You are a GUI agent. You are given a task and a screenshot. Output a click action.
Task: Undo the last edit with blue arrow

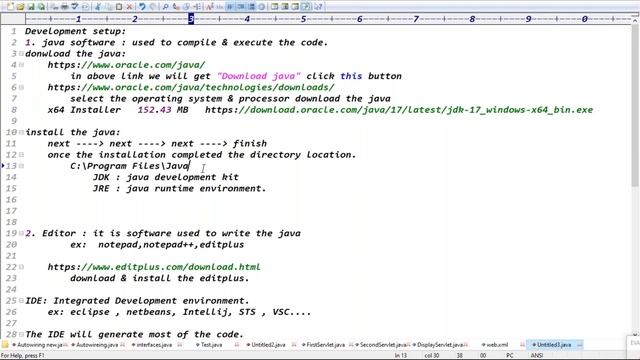pyautogui.click(x=142, y=7)
